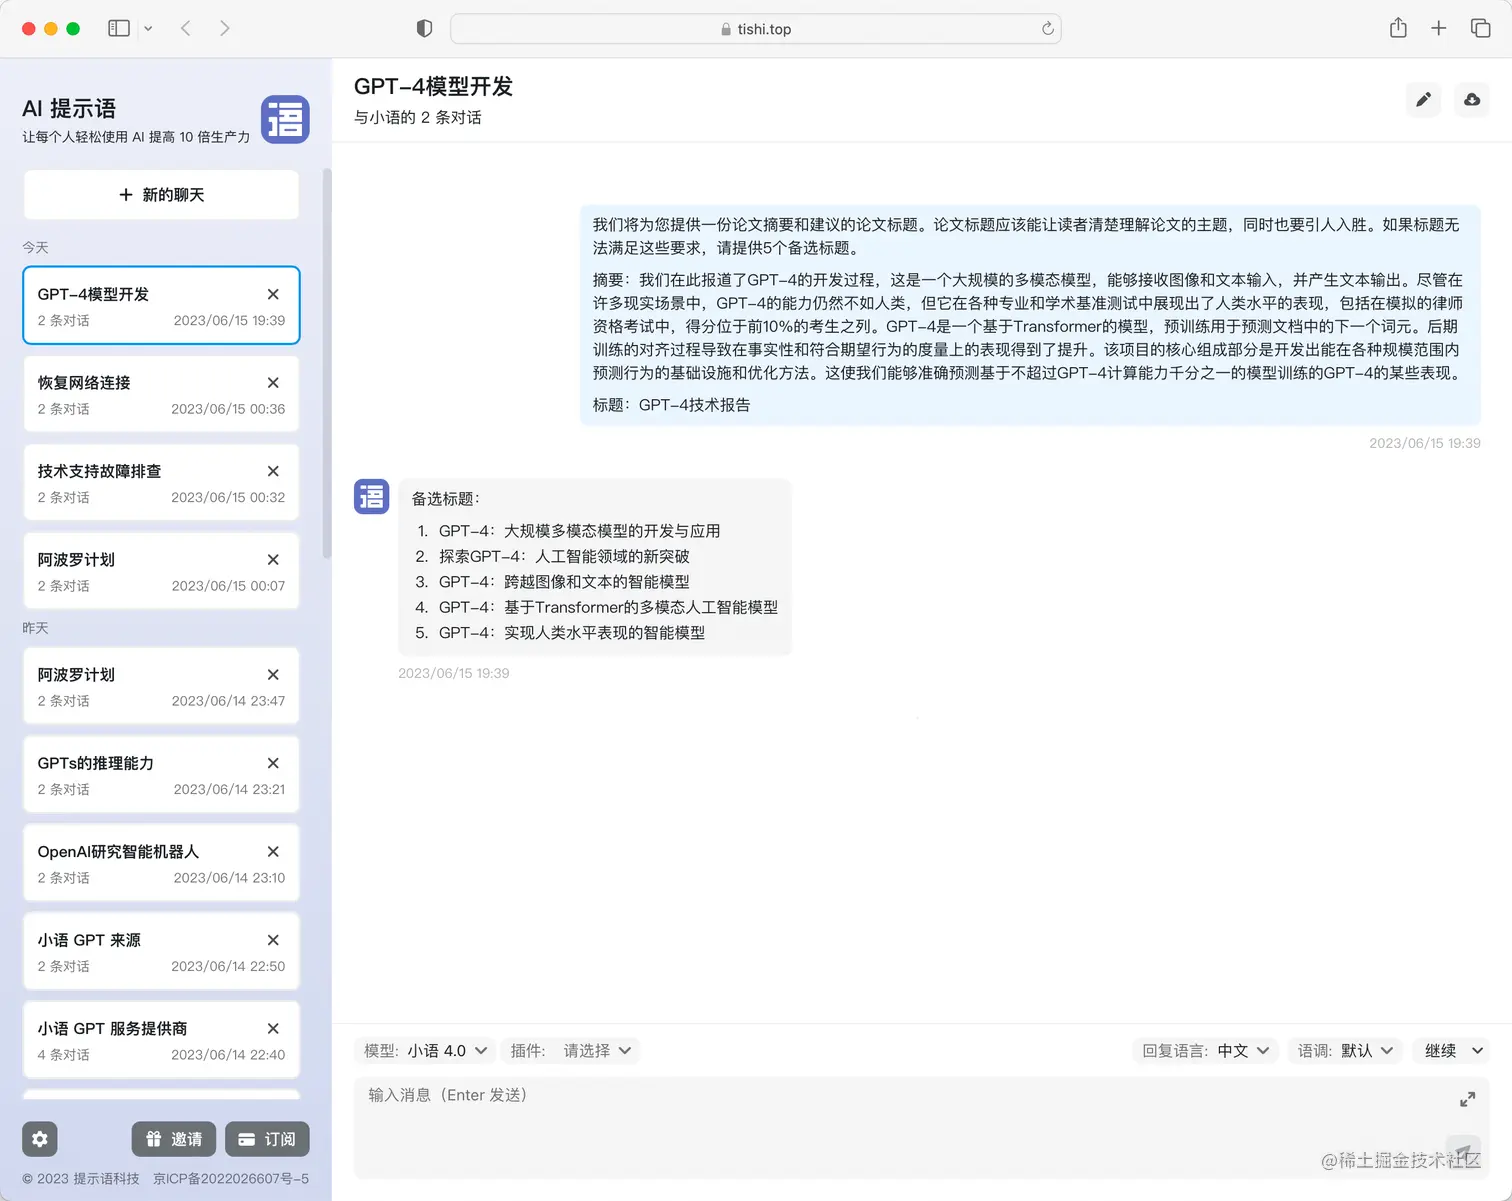Screen dimensions: 1512x1201
Task: Delete the 阿波罗计划 chat from 00:07
Action: (x=273, y=560)
